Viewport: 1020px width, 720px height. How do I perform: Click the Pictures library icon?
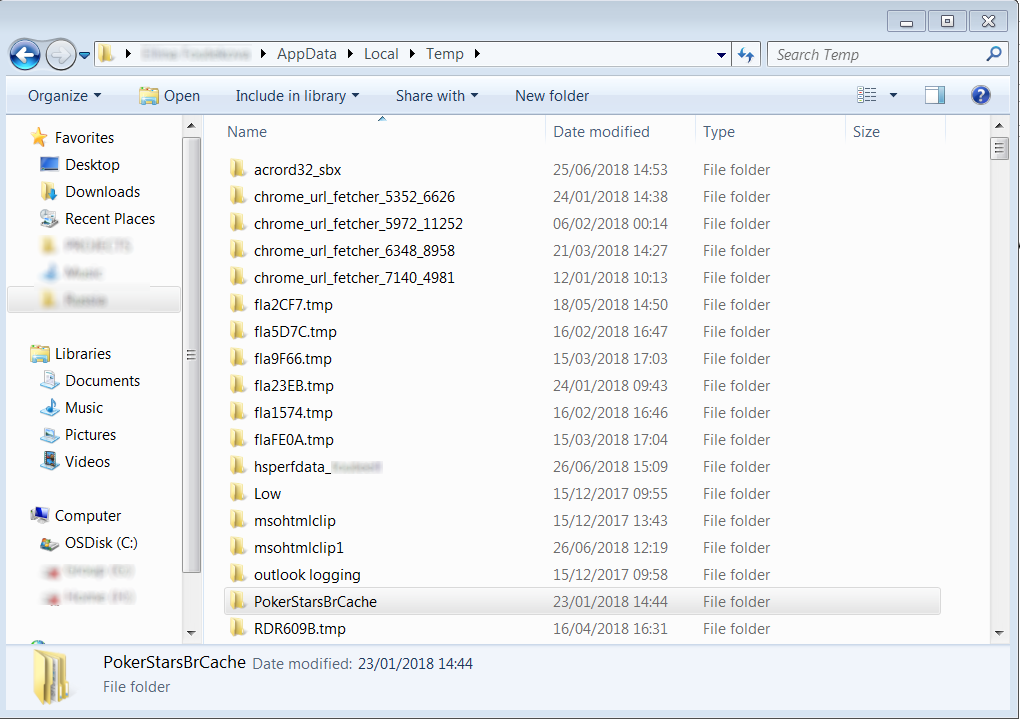click(x=51, y=434)
